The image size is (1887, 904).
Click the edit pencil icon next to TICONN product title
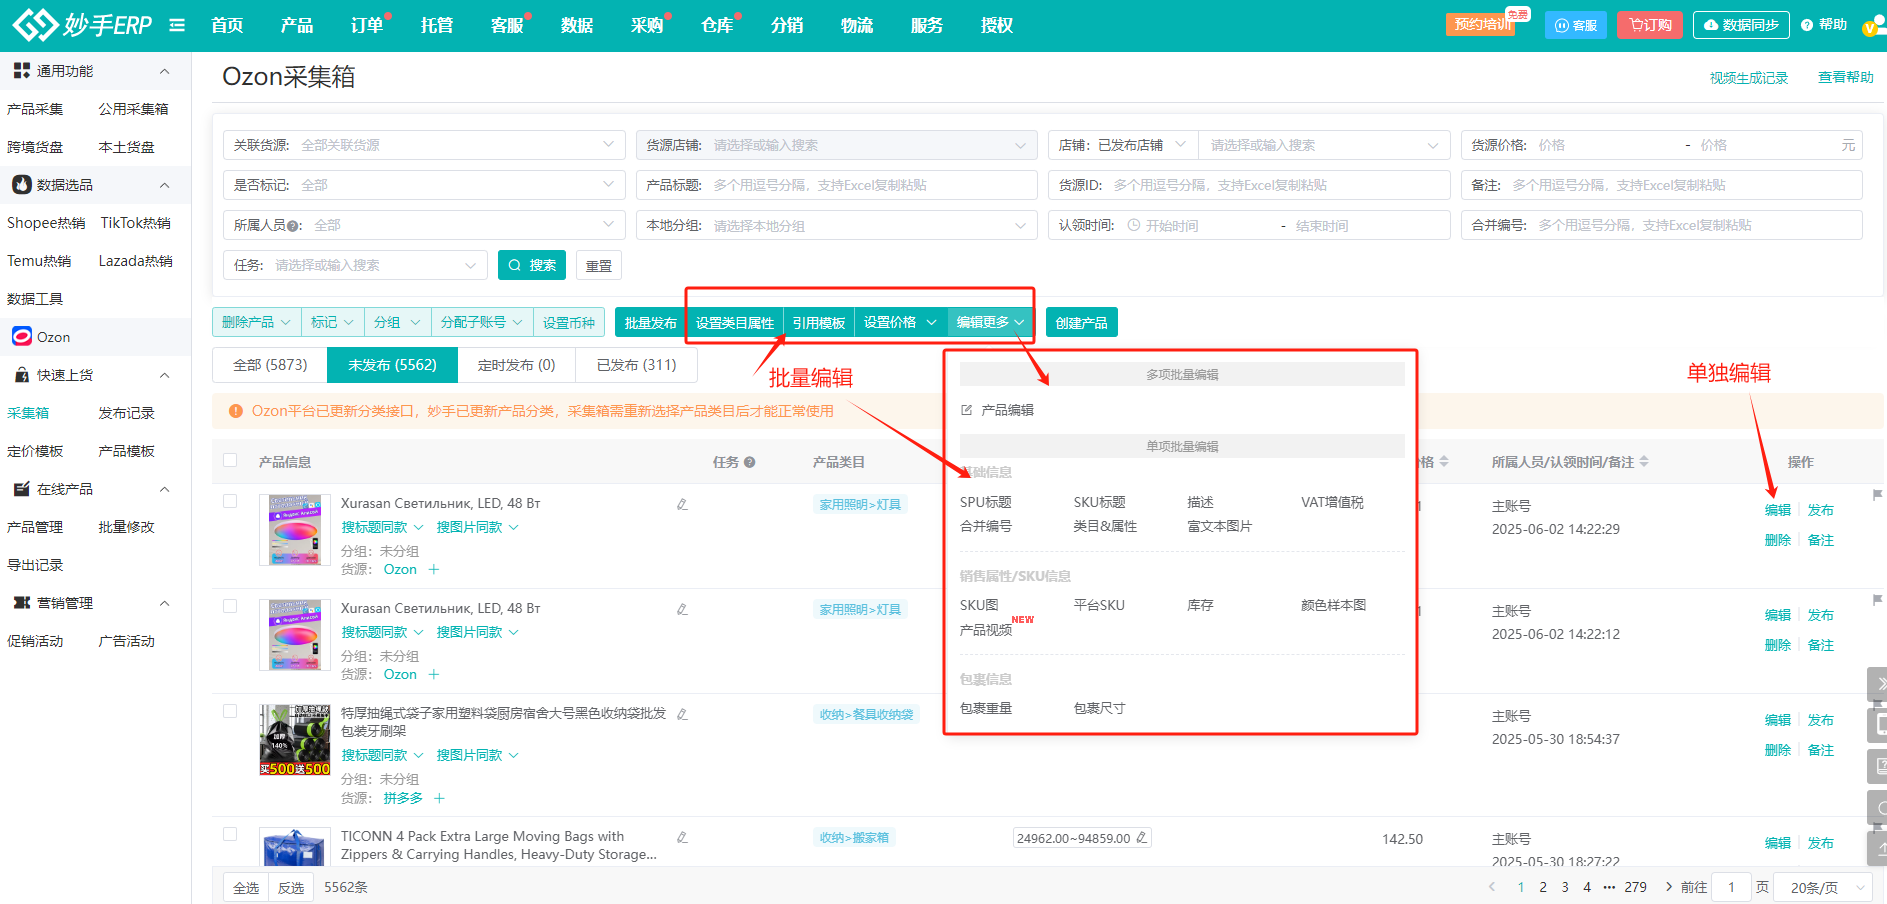pyautogui.click(x=682, y=837)
